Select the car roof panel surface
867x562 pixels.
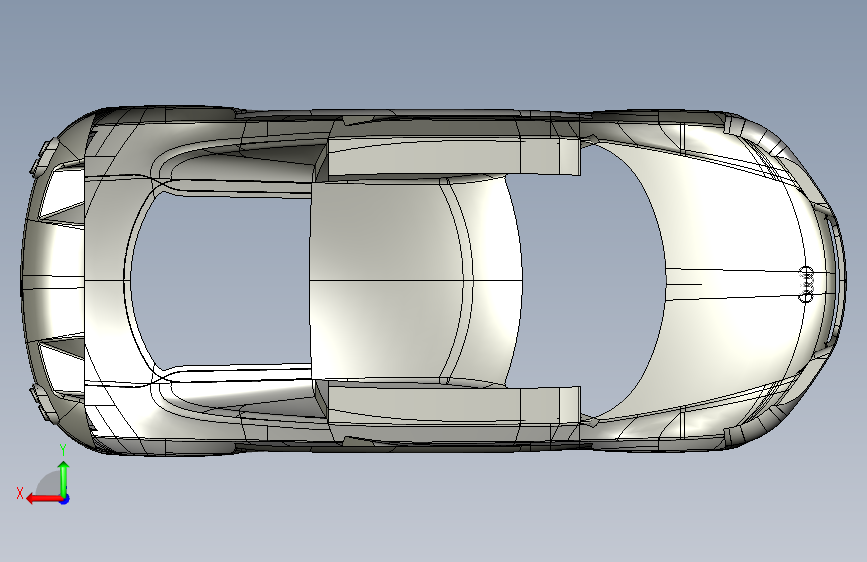pos(387,279)
